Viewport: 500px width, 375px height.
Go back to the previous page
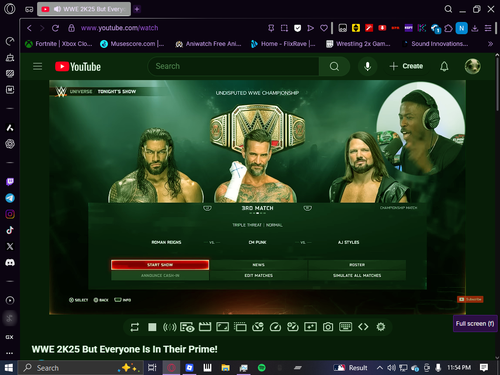(29, 28)
